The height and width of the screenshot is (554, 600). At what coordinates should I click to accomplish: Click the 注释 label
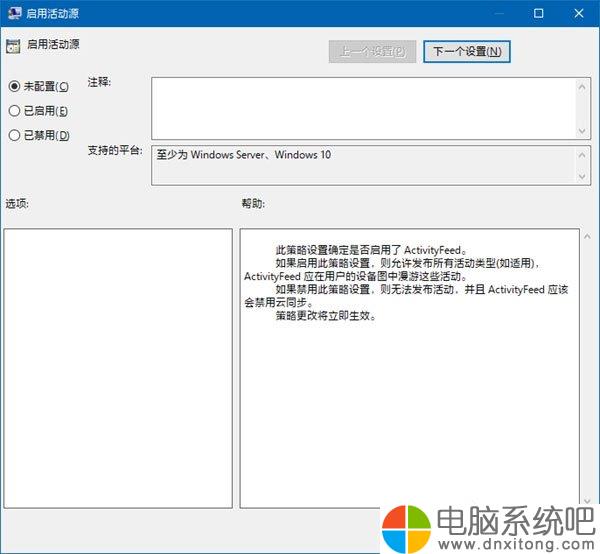[99, 82]
